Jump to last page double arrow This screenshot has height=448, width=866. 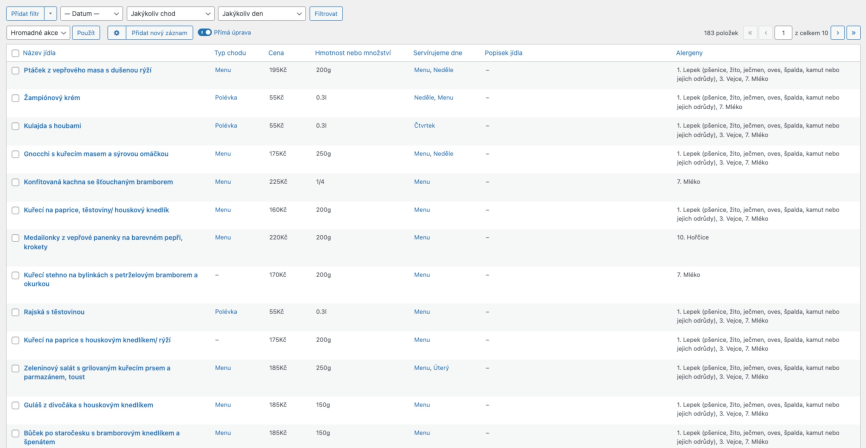click(853, 33)
